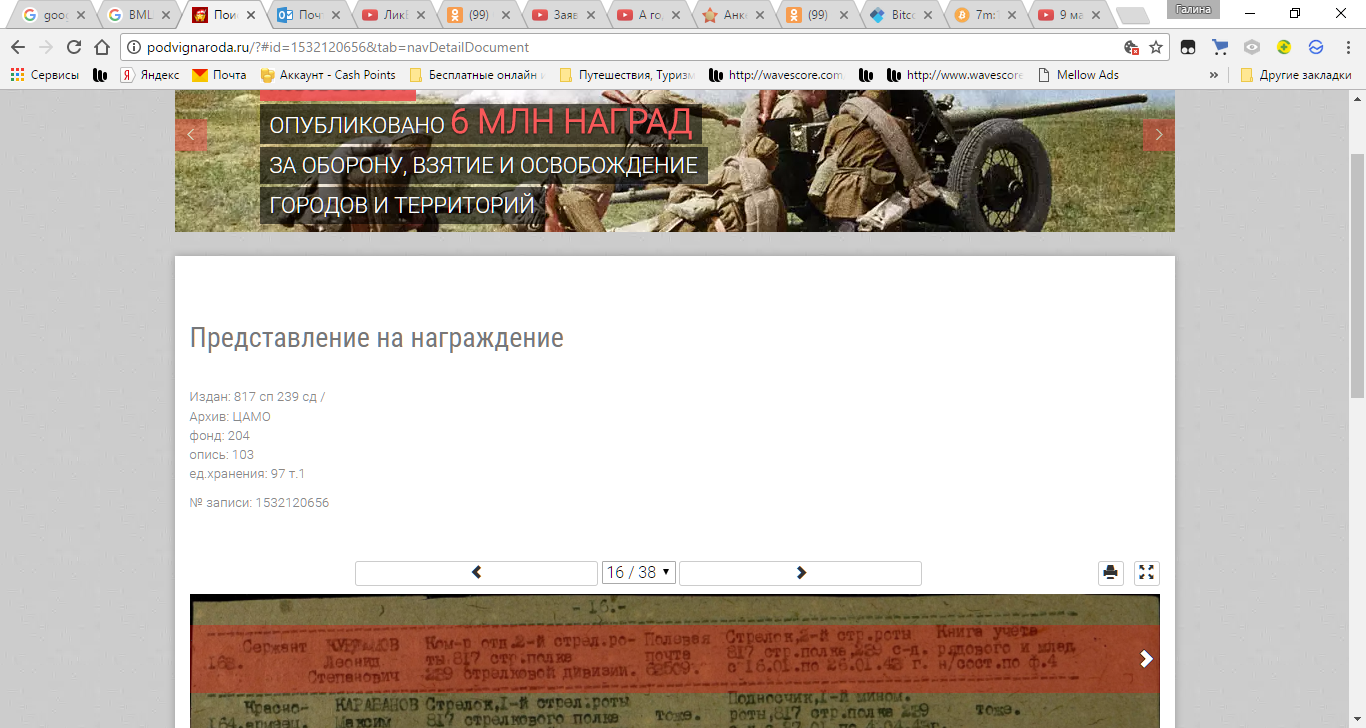Expand hidden bookmarks overflow chevron
The height and width of the screenshot is (728, 1366).
tap(1214, 75)
